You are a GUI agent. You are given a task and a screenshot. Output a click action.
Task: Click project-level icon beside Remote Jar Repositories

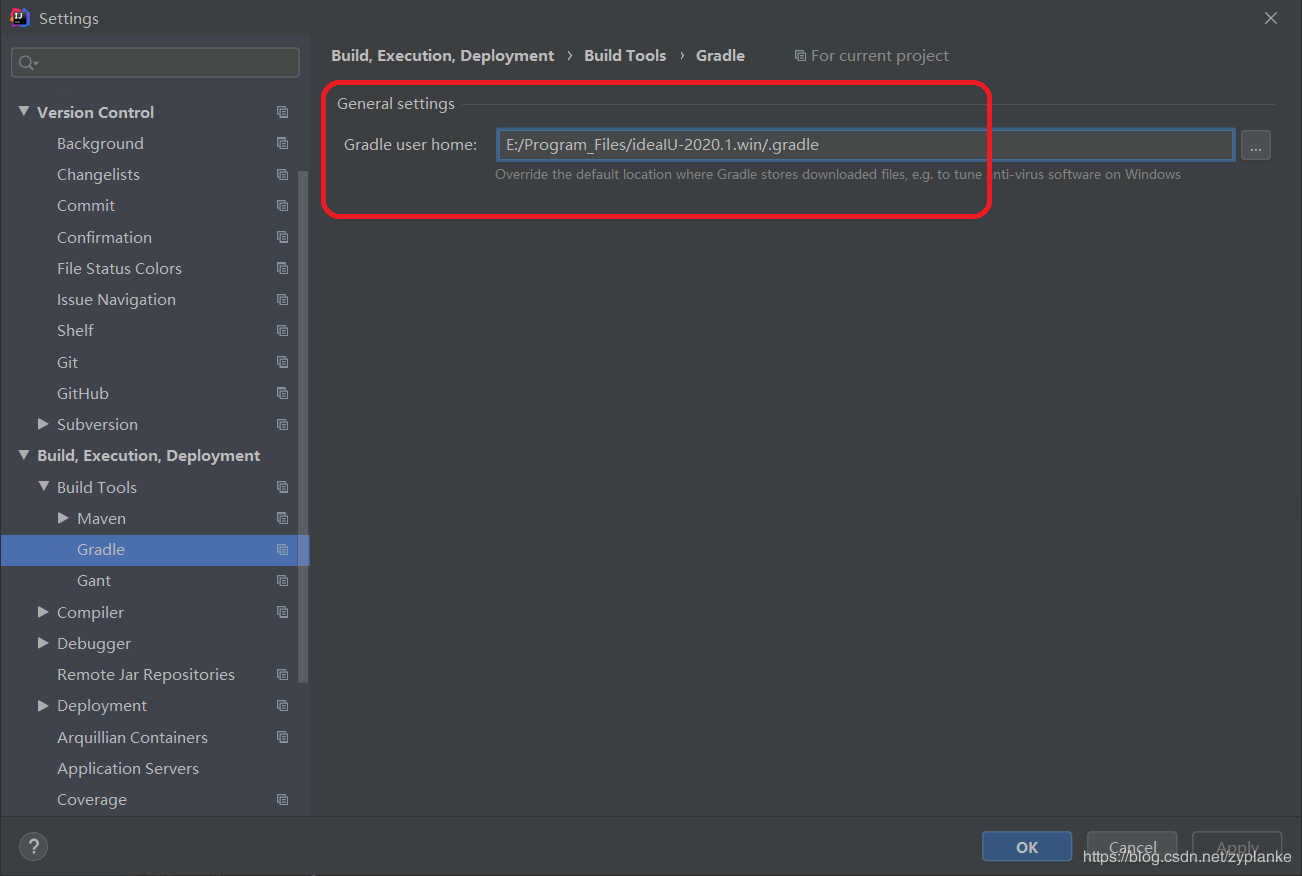(283, 674)
